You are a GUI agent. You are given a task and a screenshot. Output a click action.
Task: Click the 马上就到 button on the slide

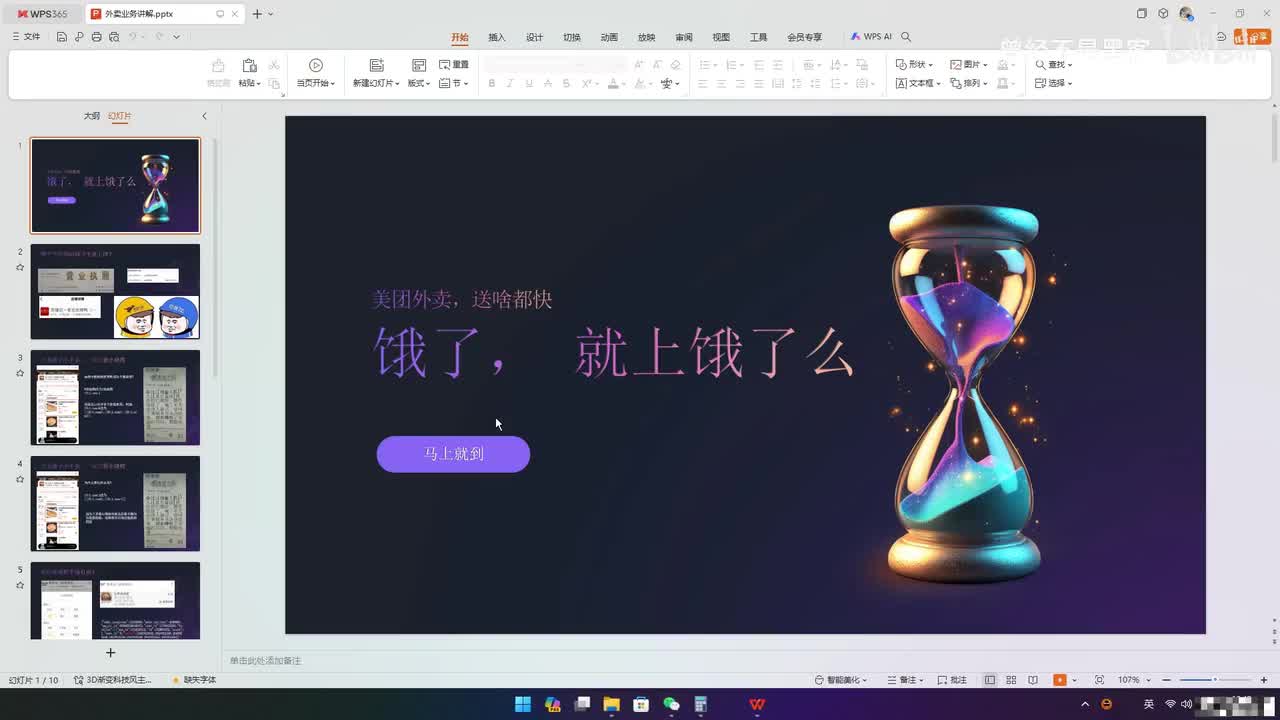[x=453, y=454]
